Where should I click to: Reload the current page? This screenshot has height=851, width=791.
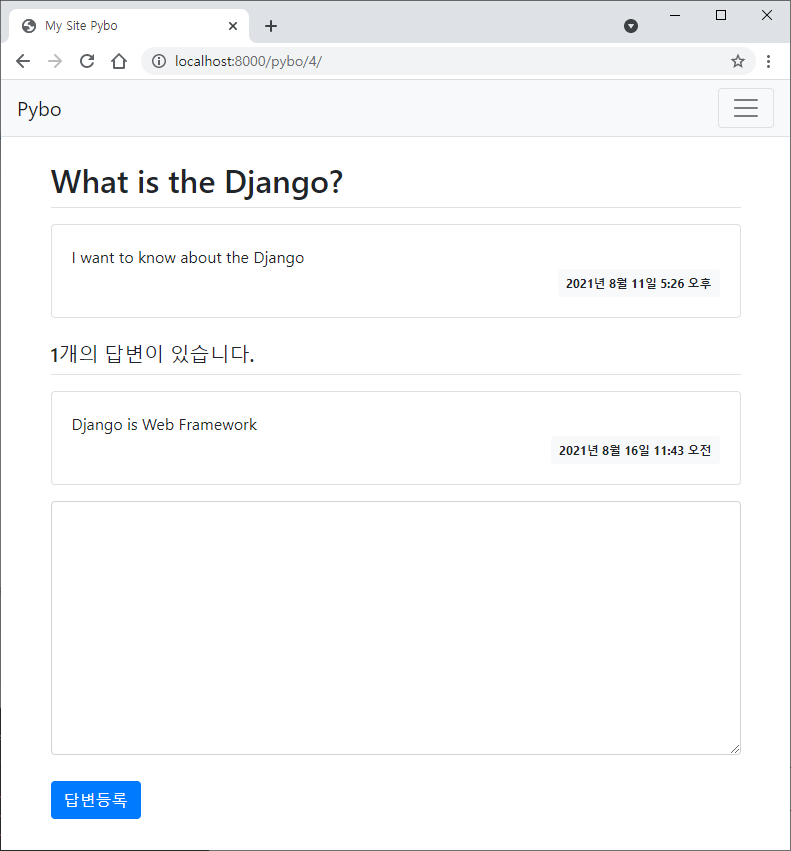87,61
